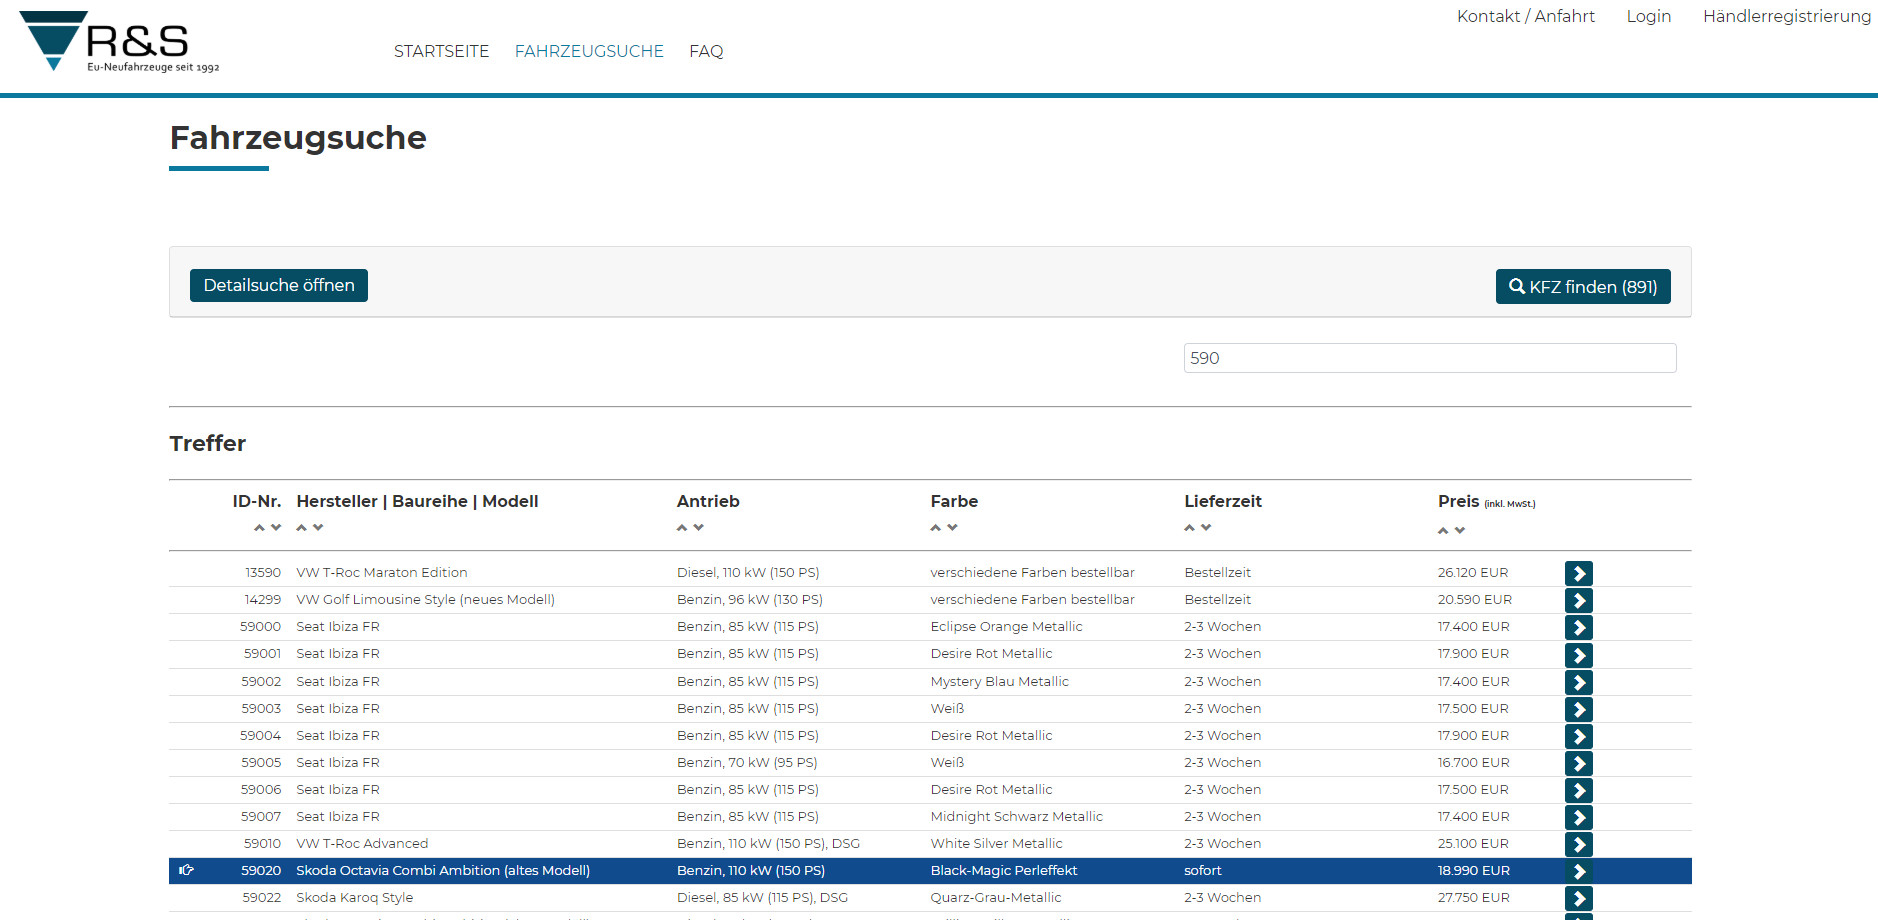Viewport: 1878px width, 920px height.
Task: Sort Lieferzeit column ascending with up arrow
Action: [1190, 528]
